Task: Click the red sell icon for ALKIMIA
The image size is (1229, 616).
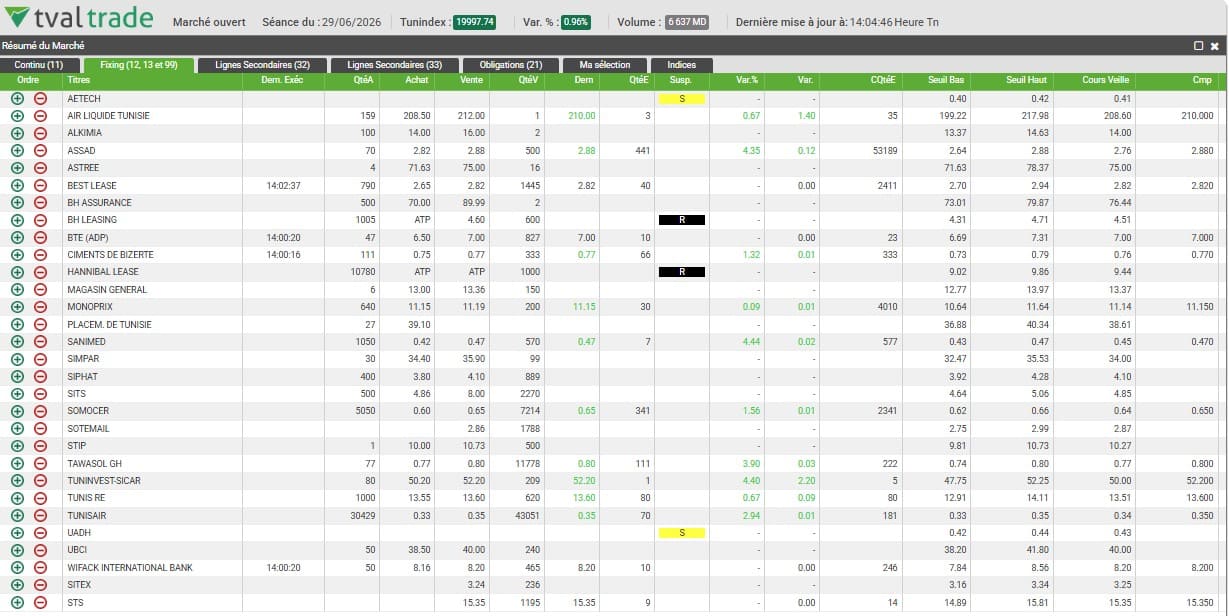Action: pos(40,133)
